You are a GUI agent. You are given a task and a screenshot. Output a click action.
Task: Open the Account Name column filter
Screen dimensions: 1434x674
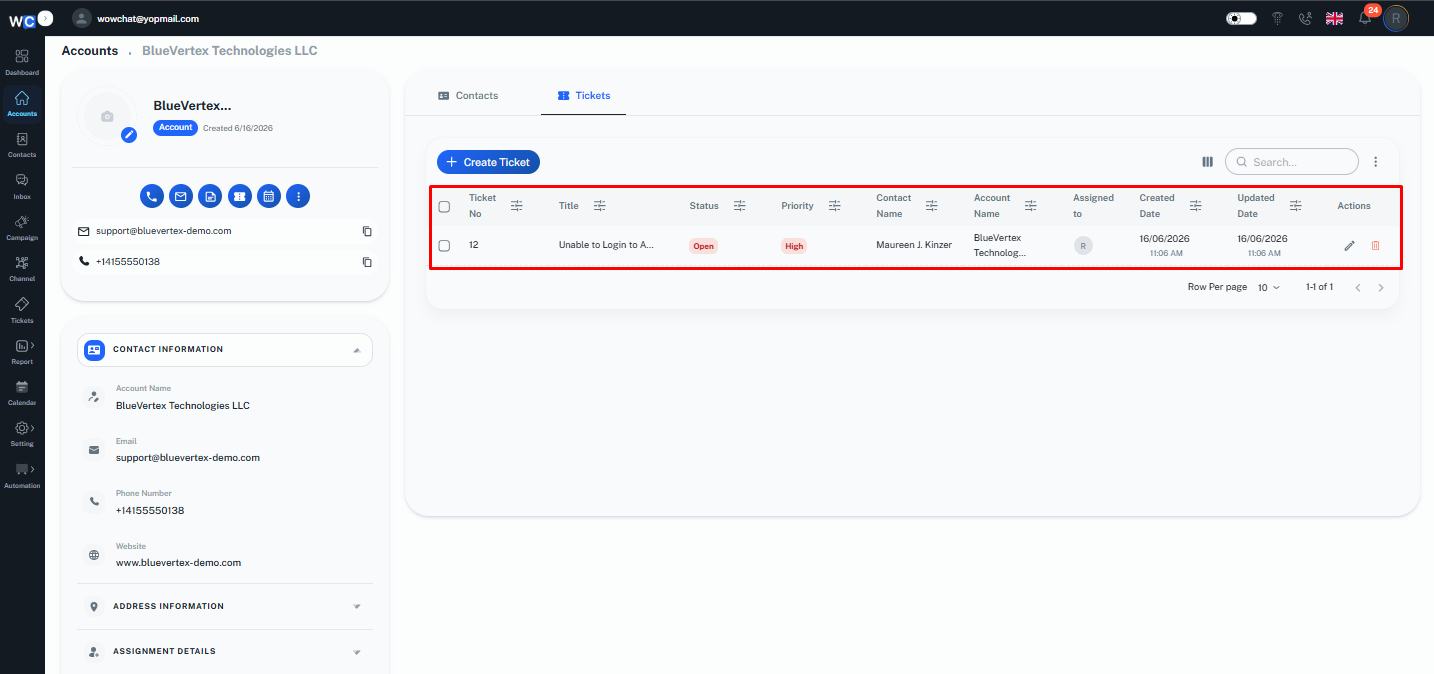(1031, 206)
